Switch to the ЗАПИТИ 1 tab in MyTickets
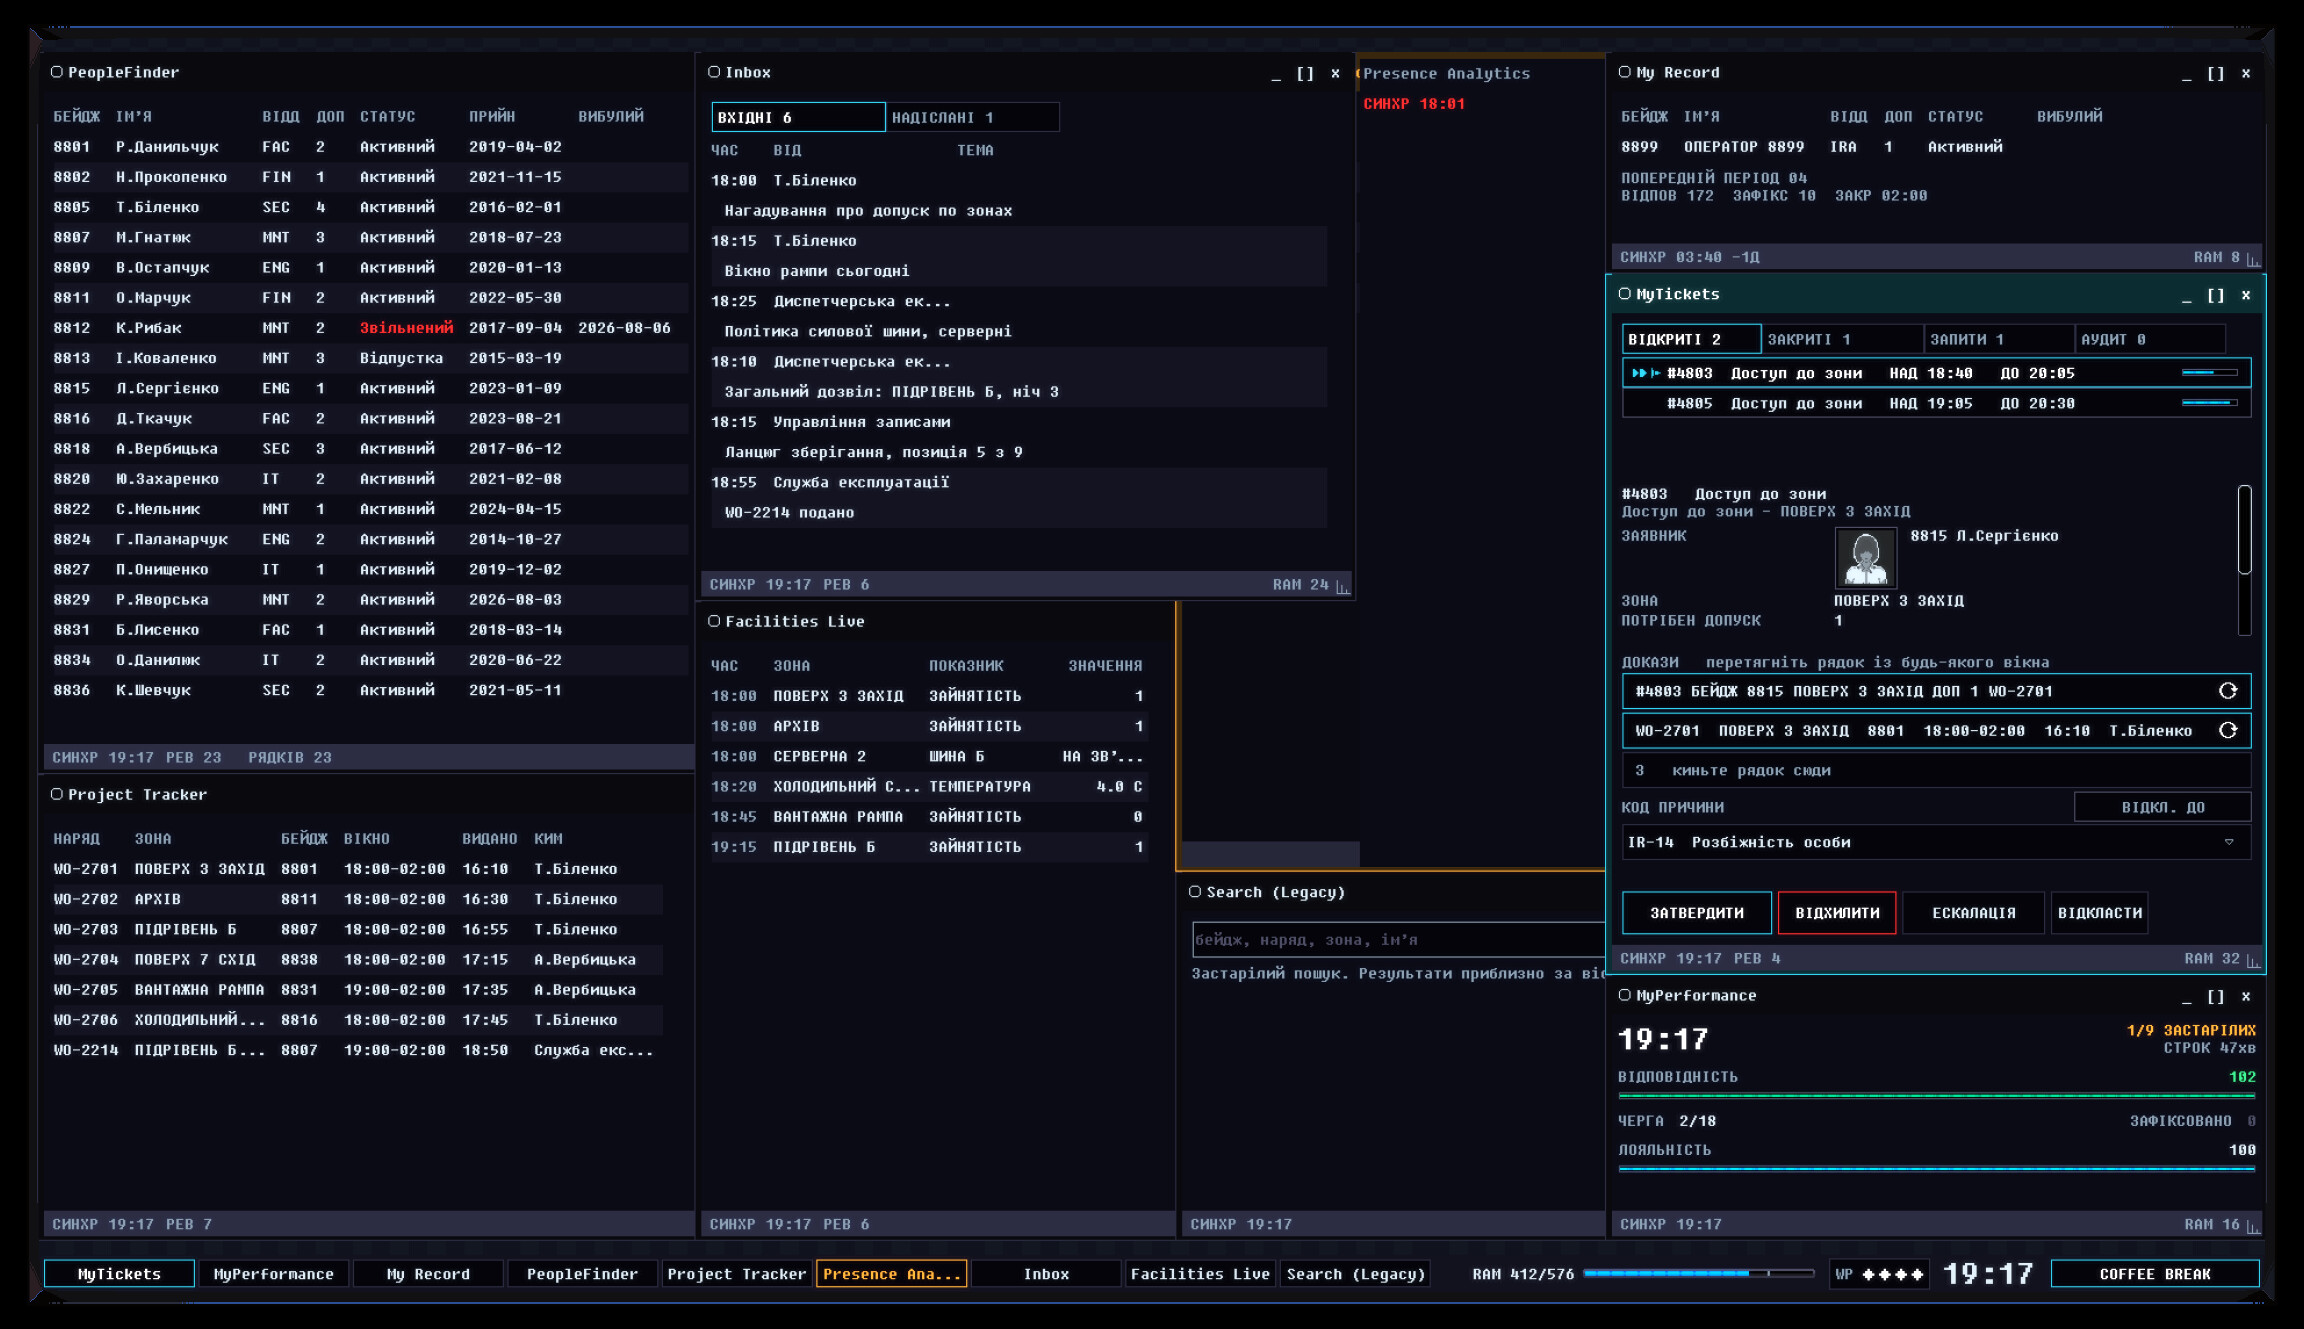This screenshot has width=2304, height=1329. click(x=1998, y=339)
